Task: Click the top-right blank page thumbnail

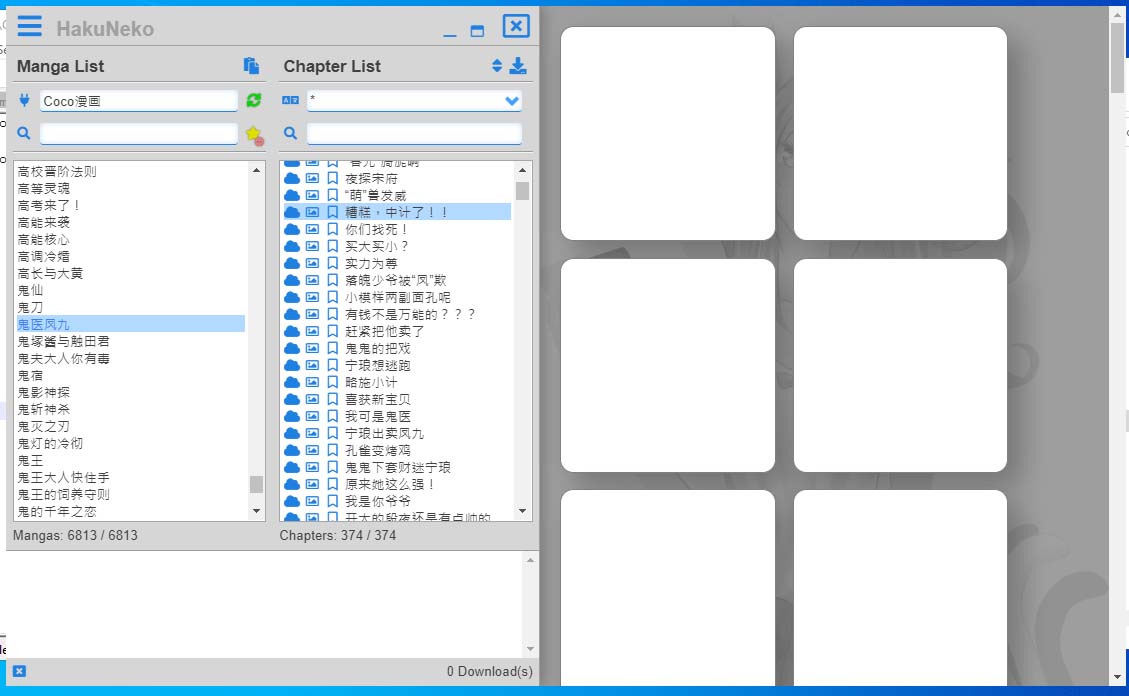Action: [900, 133]
